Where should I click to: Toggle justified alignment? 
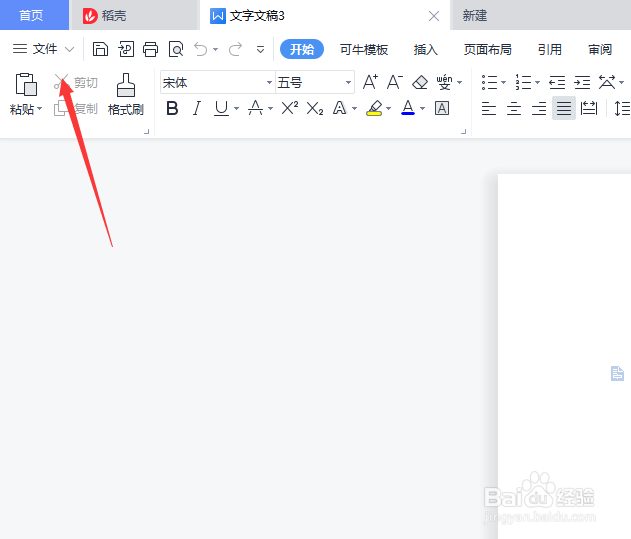pyautogui.click(x=564, y=108)
